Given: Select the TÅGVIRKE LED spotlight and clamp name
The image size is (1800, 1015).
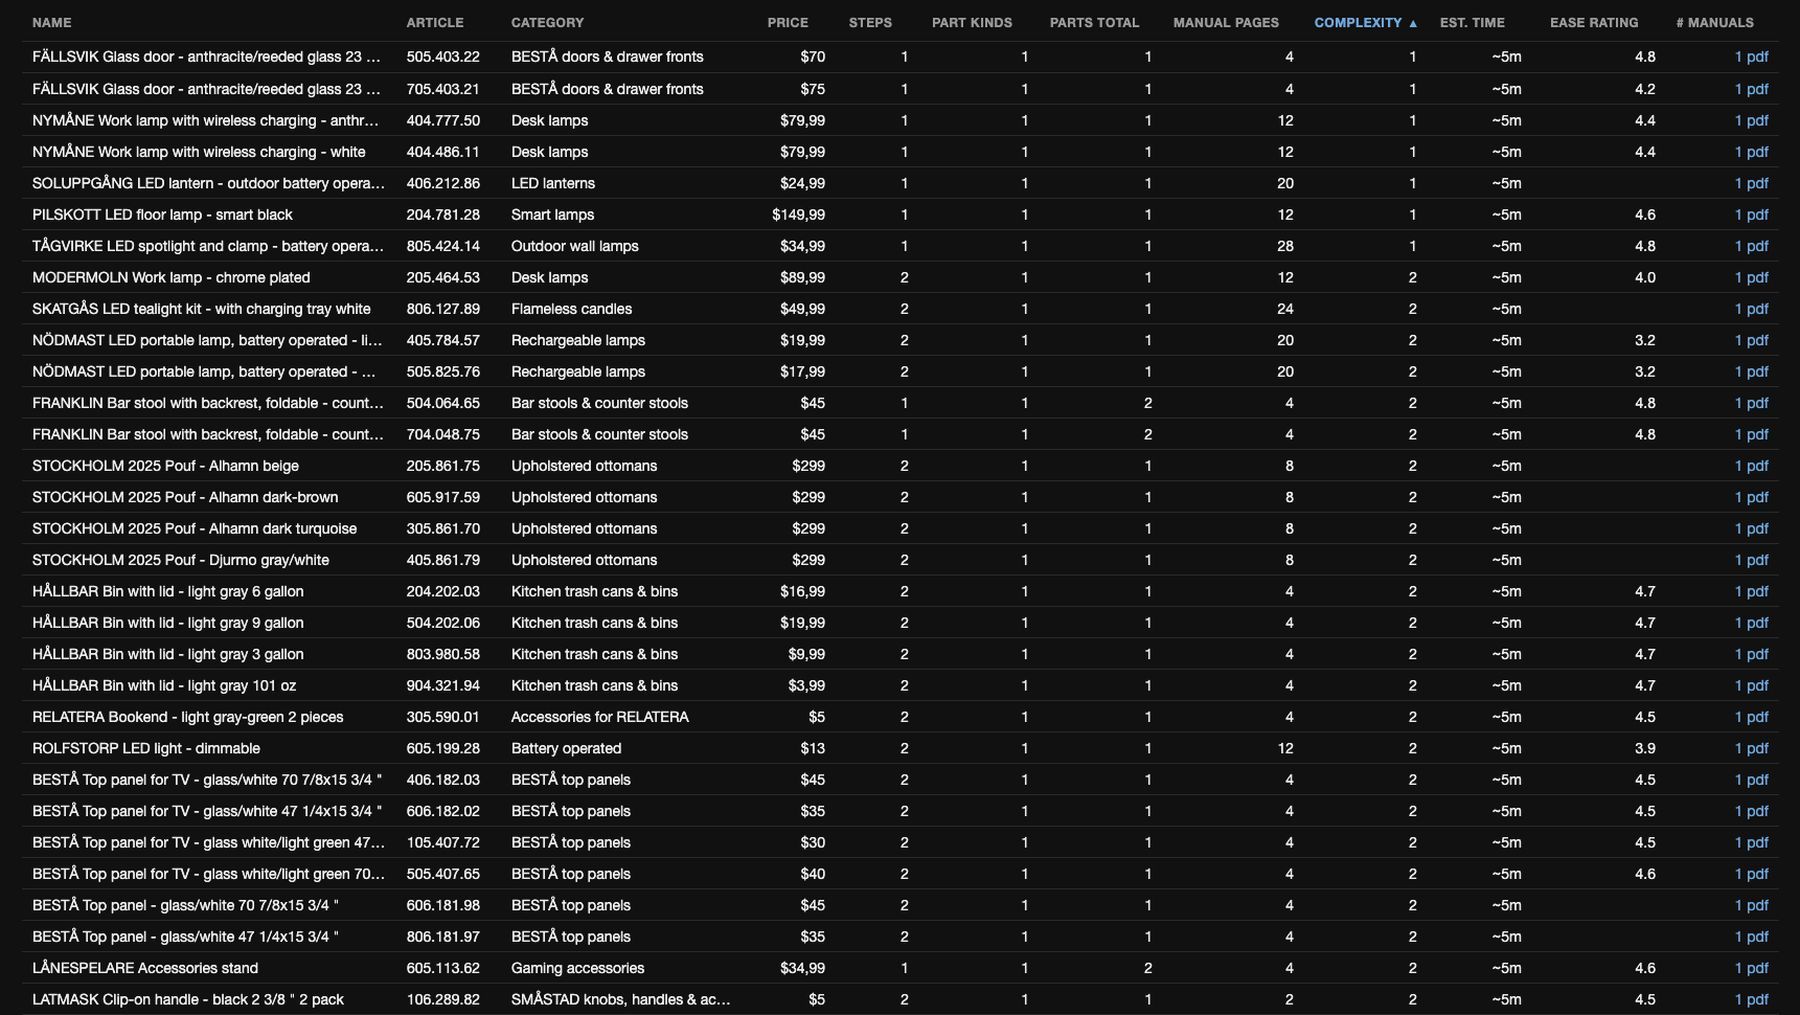Looking at the screenshot, I should click(x=208, y=246).
